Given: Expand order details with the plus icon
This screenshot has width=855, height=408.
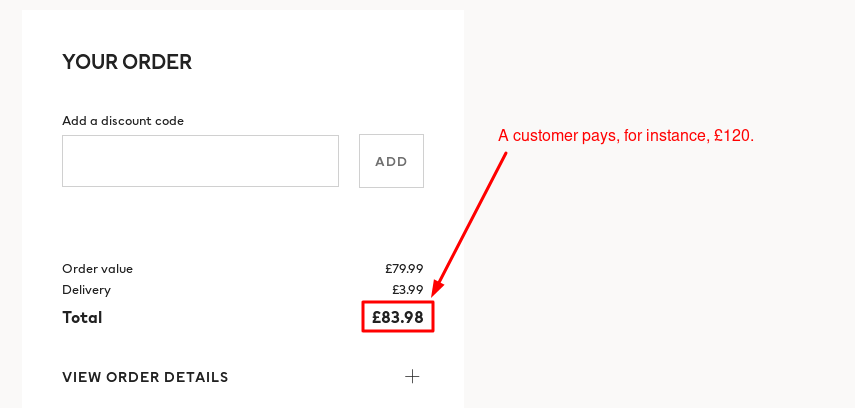Looking at the screenshot, I should click(x=412, y=376).
